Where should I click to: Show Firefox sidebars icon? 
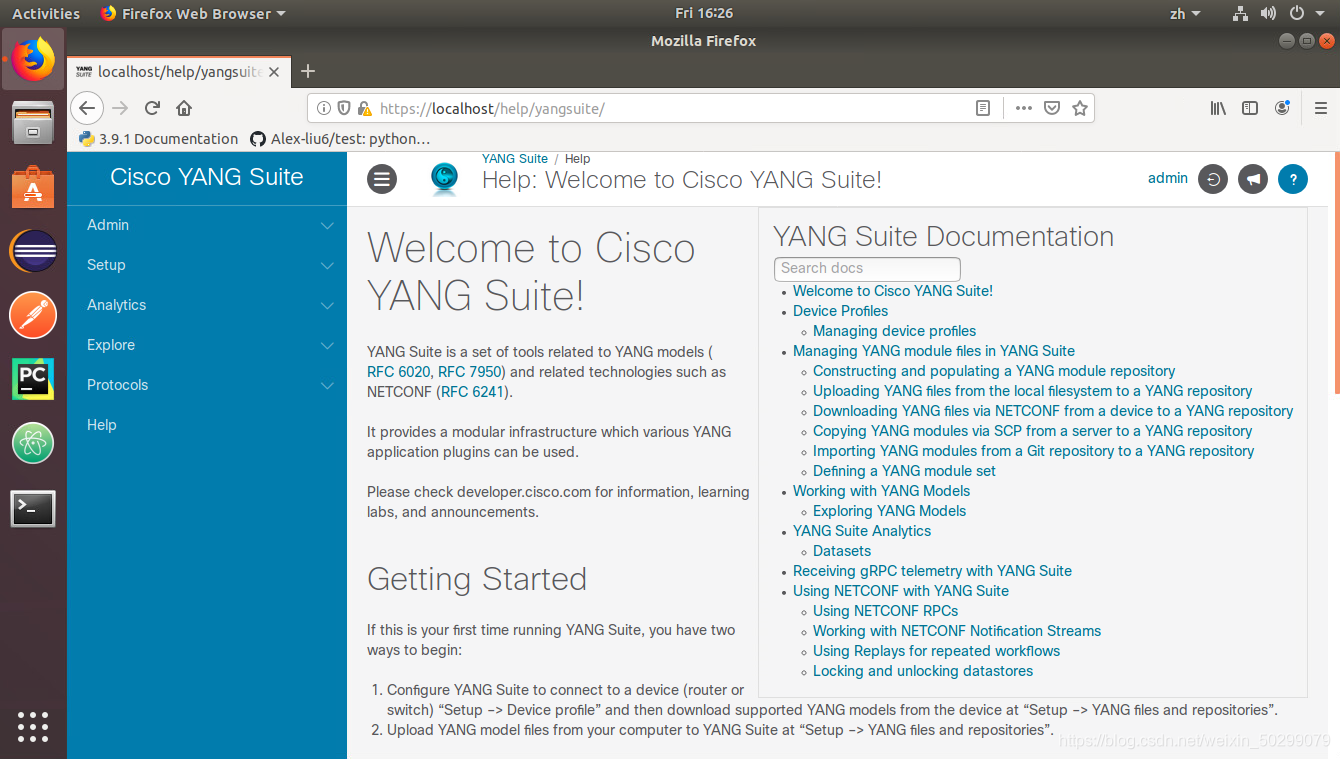tap(1250, 108)
